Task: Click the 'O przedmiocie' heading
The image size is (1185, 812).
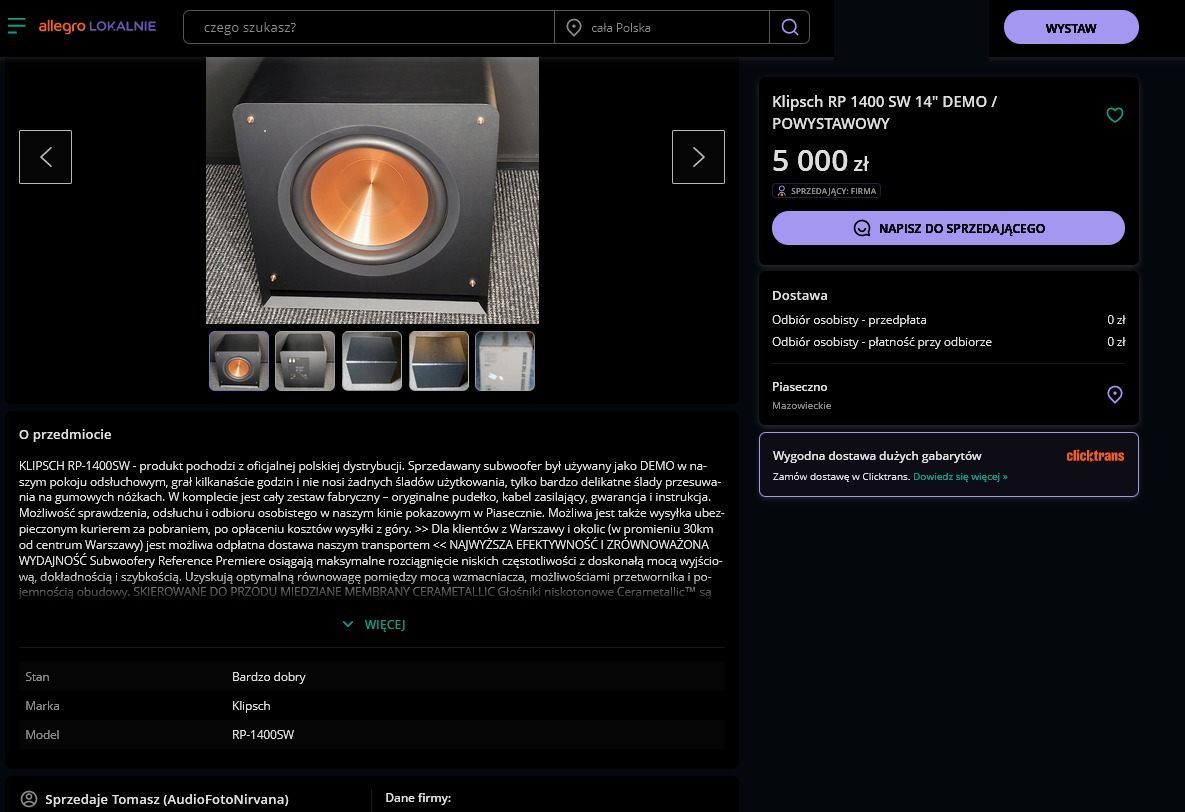Action: click(x=65, y=434)
